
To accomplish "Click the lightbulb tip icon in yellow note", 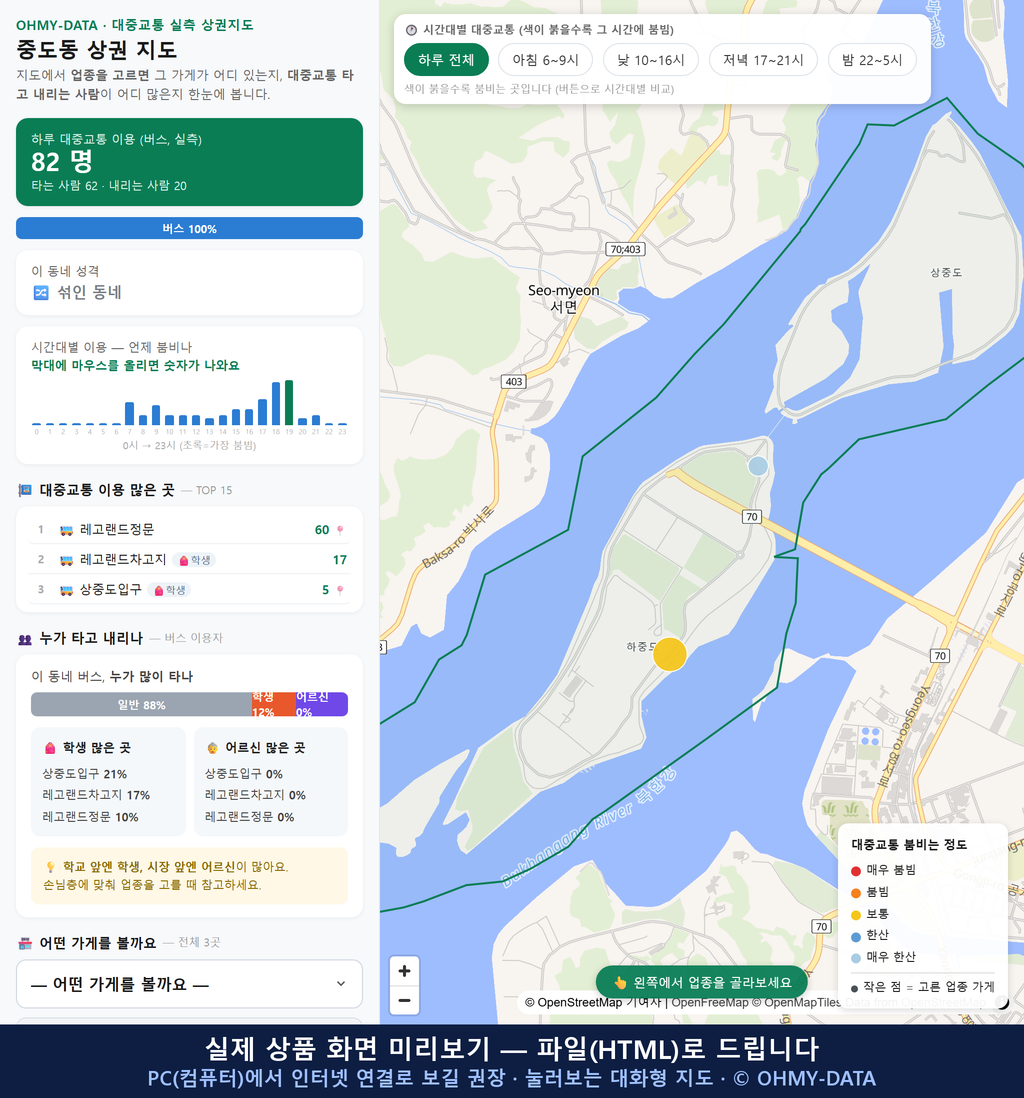I will click(x=50, y=867).
